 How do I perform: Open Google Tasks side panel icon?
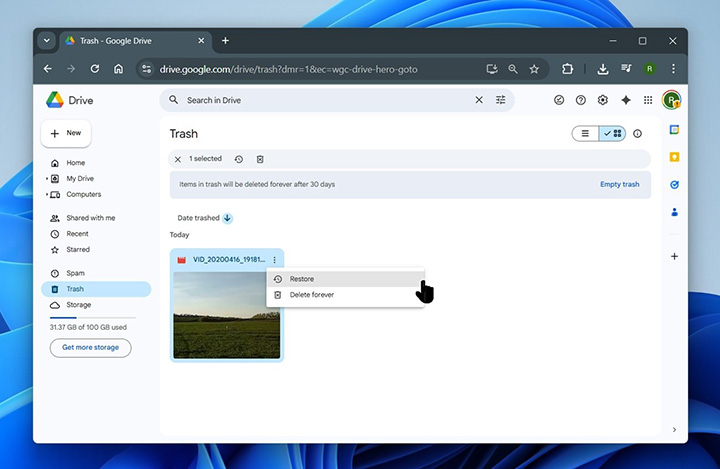(674, 185)
